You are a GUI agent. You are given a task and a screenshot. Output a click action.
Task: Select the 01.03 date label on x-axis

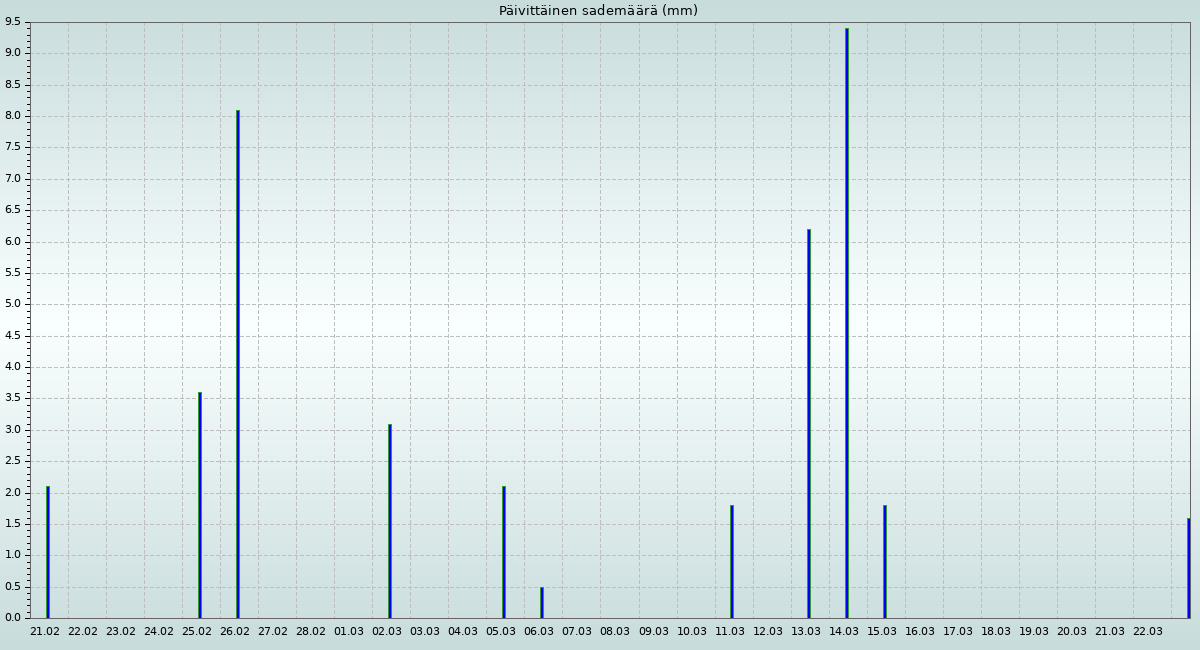click(349, 632)
